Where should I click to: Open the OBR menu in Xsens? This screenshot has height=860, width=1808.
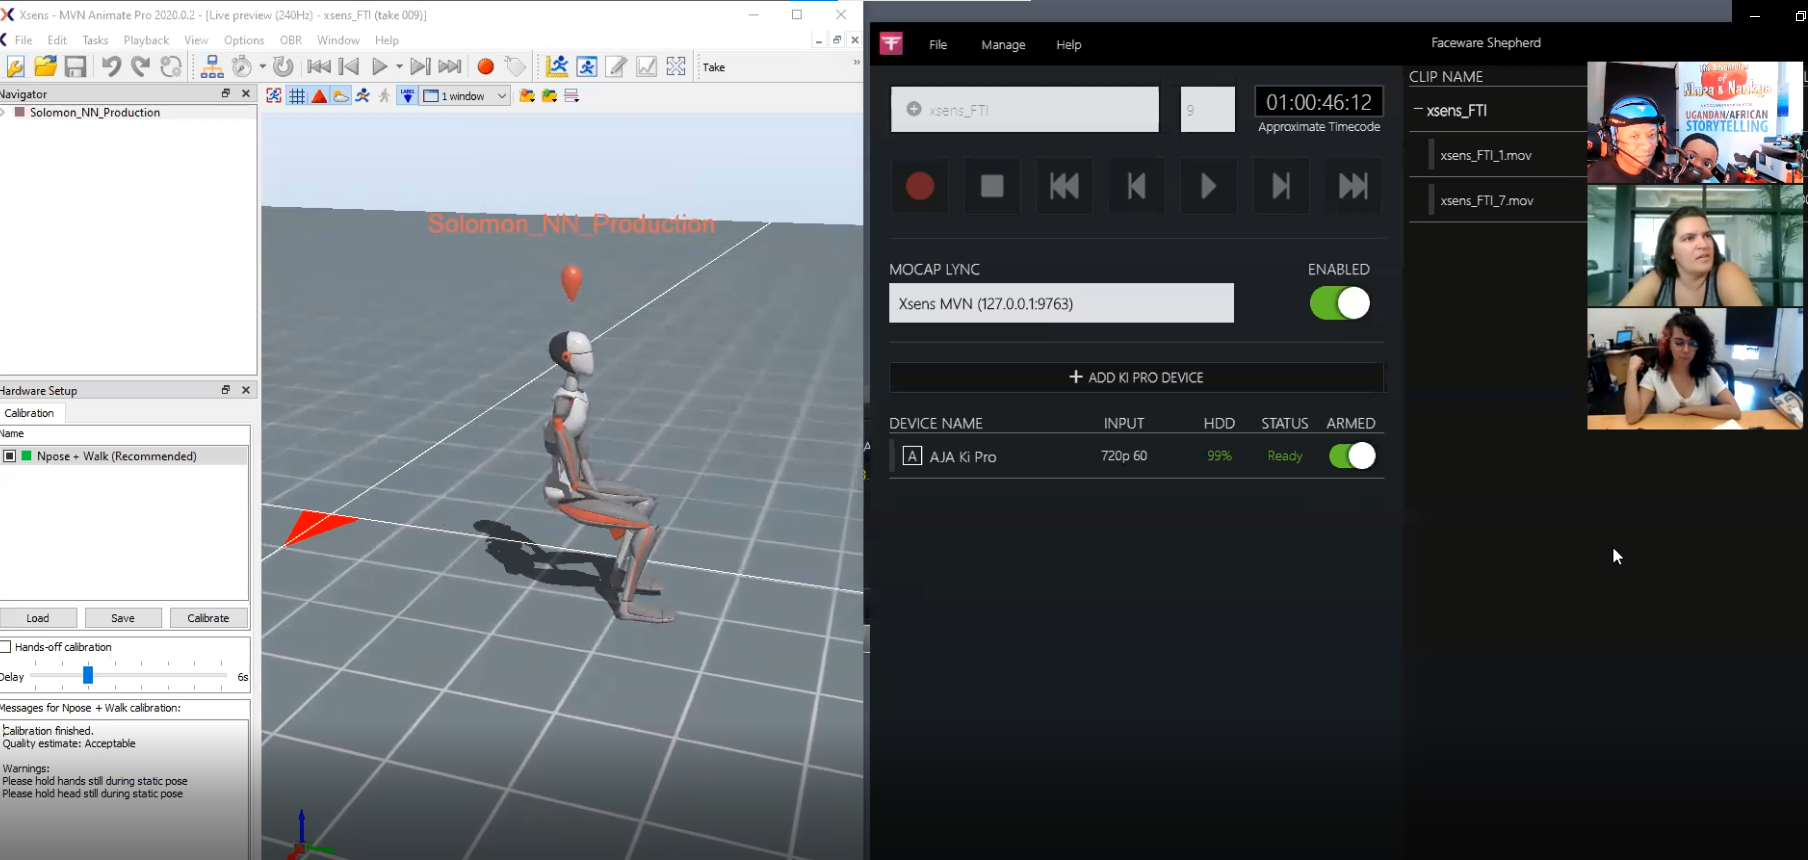pyautogui.click(x=291, y=40)
